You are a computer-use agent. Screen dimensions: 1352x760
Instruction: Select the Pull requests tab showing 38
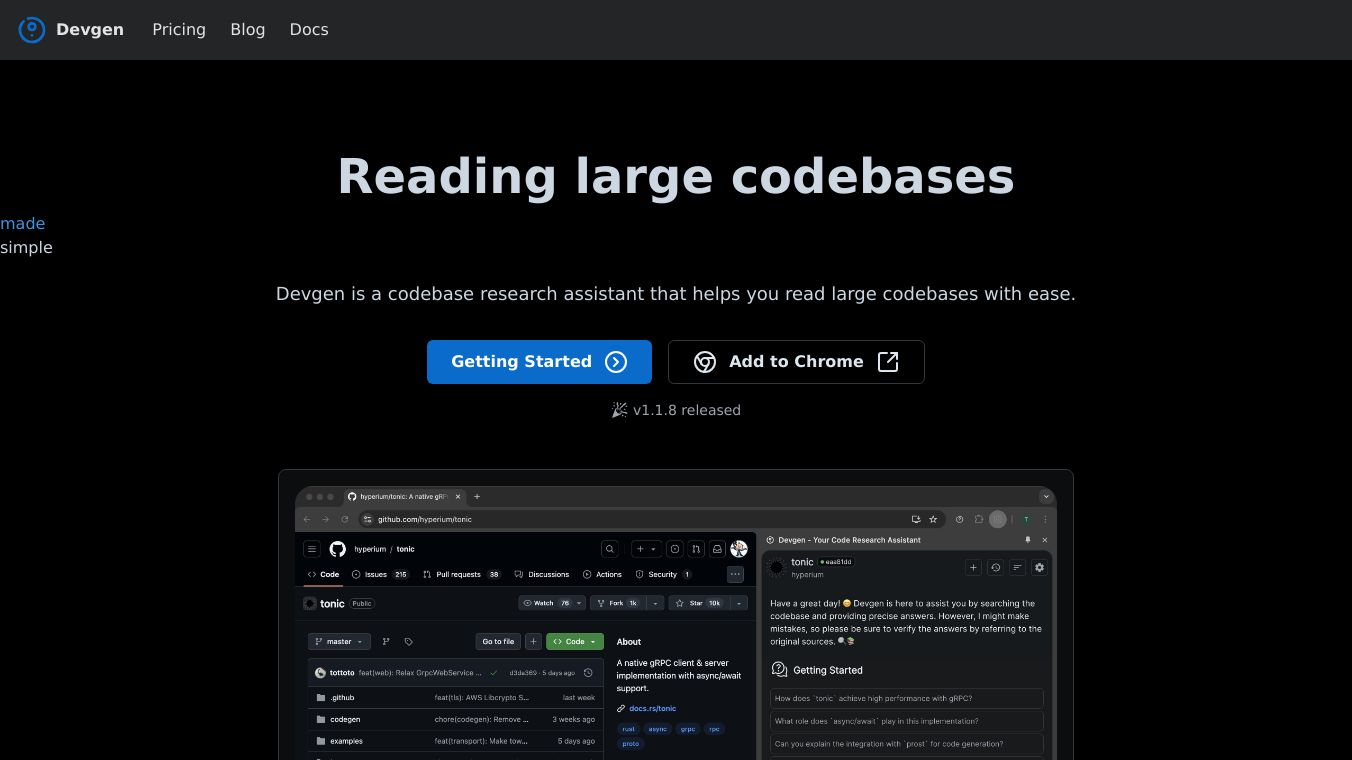[x=462, y=575]
